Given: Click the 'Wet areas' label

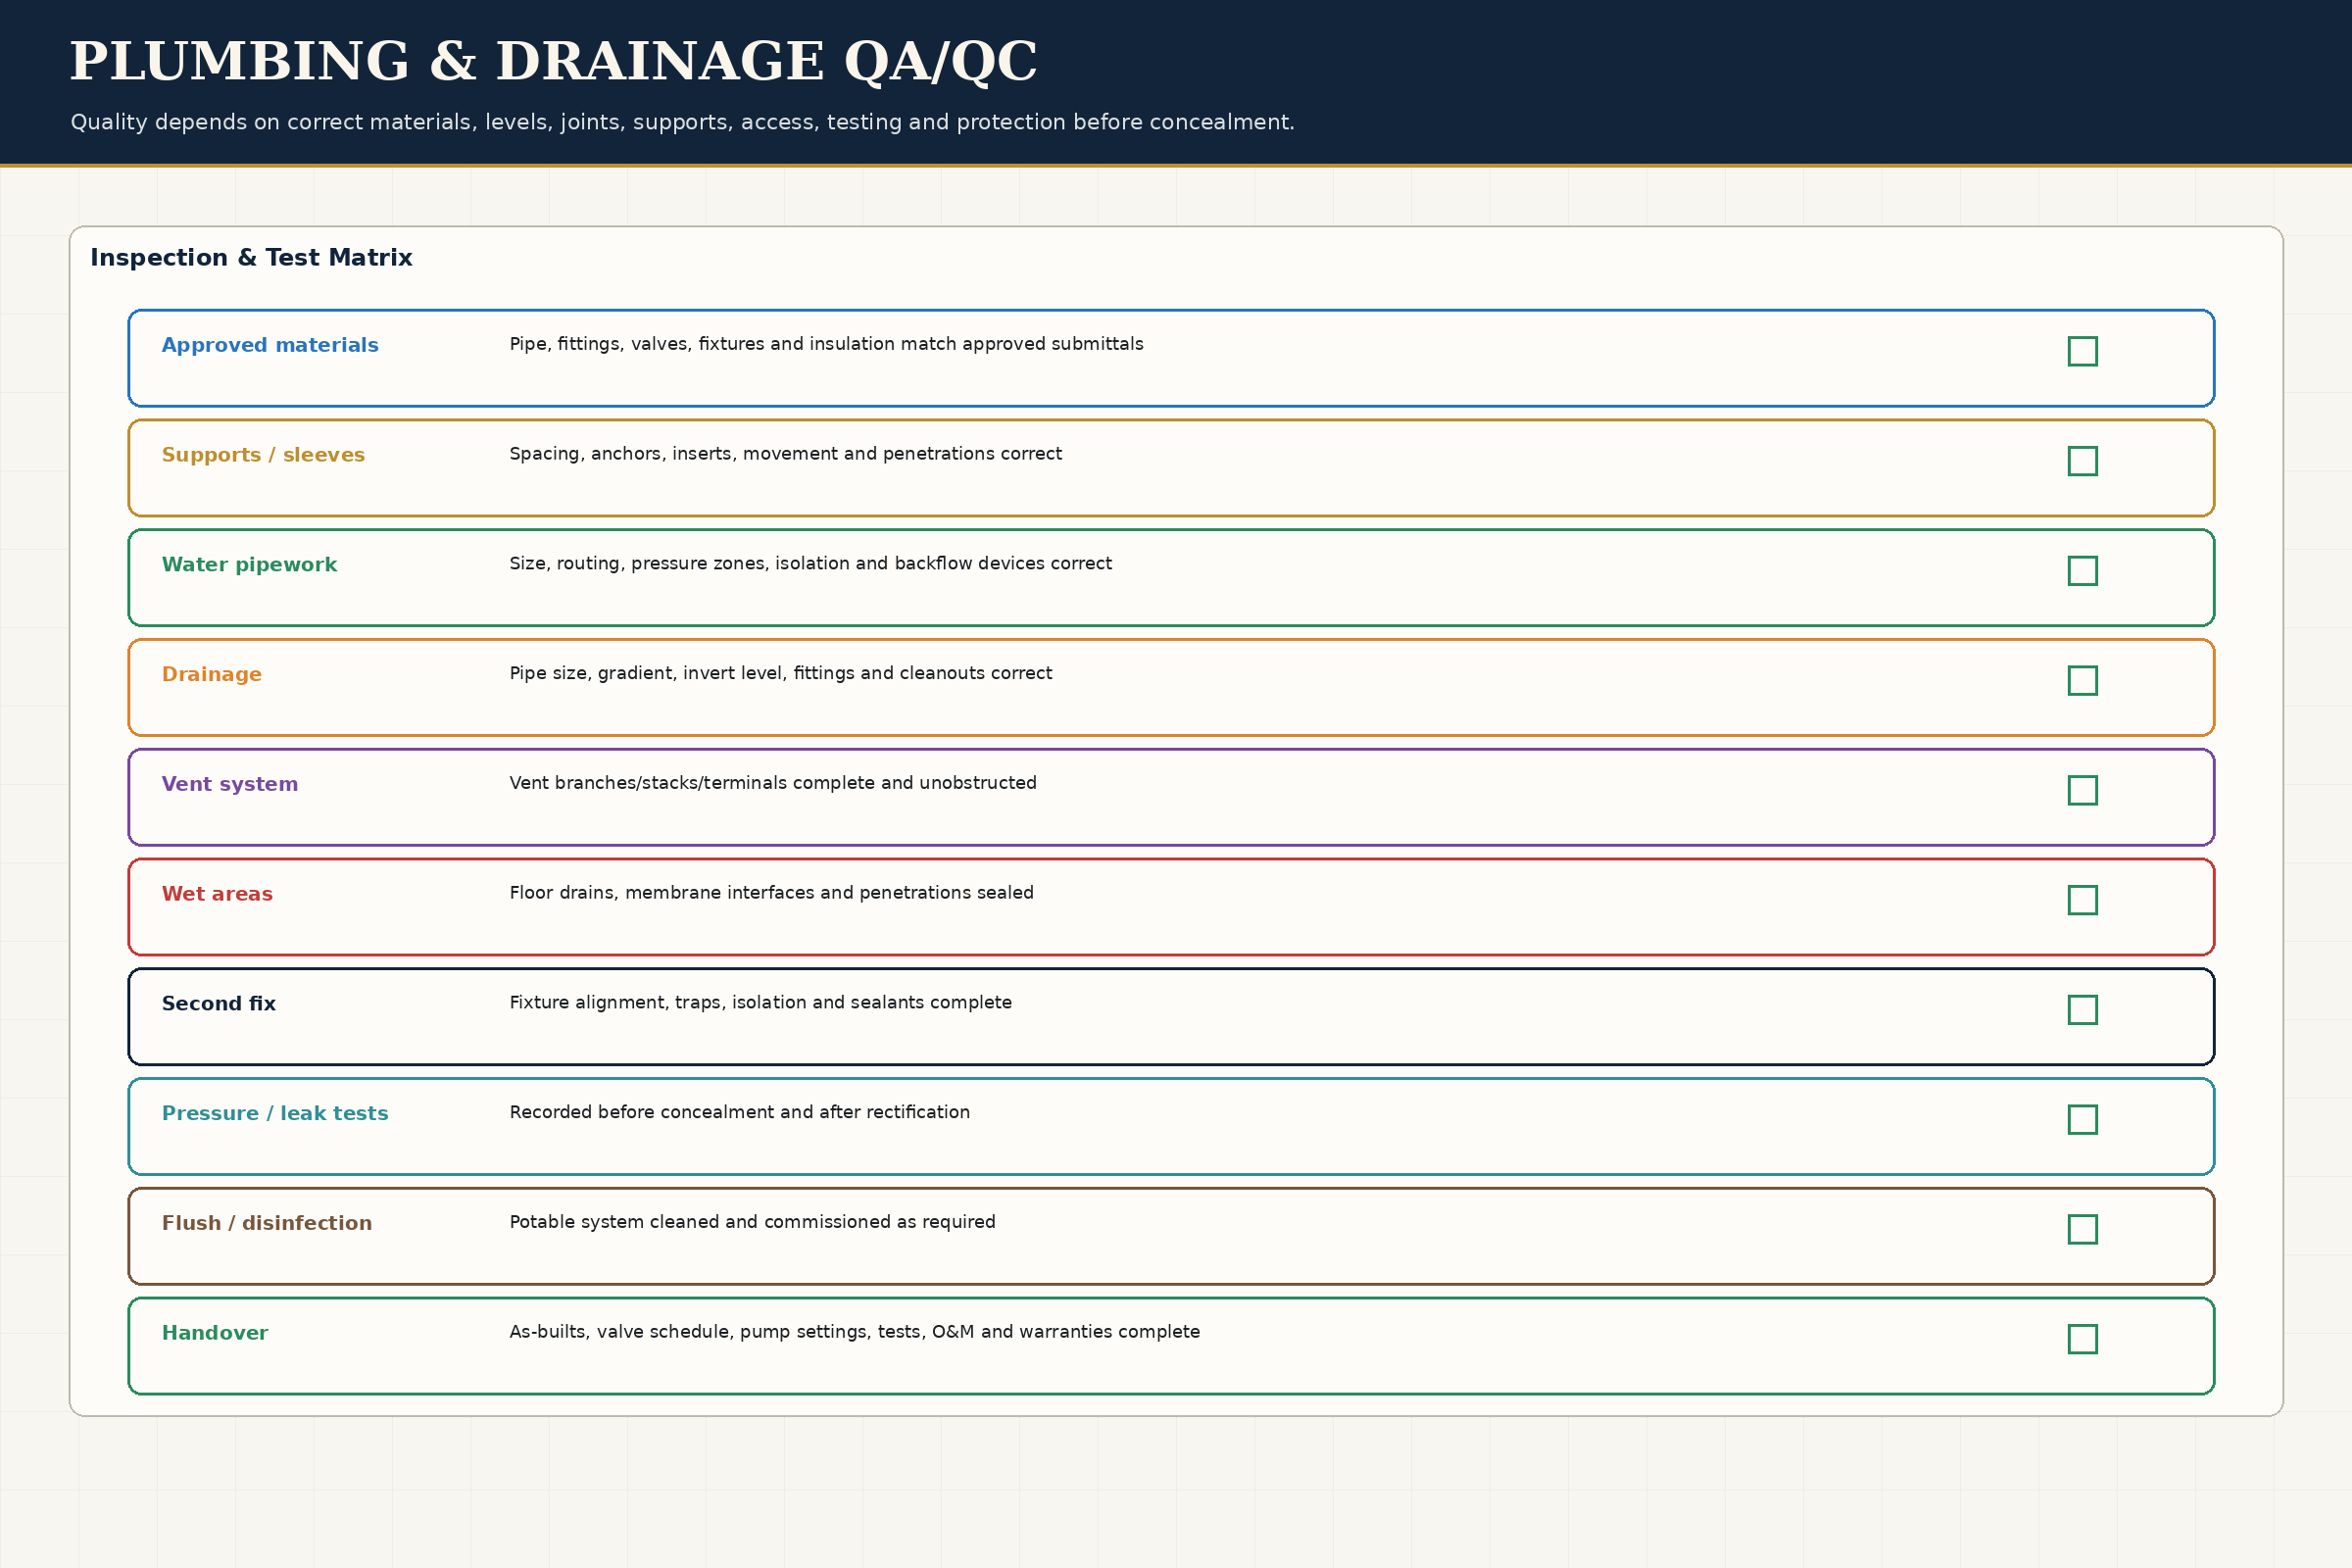Looking at the screenshot, I should [x=217, y=894].
